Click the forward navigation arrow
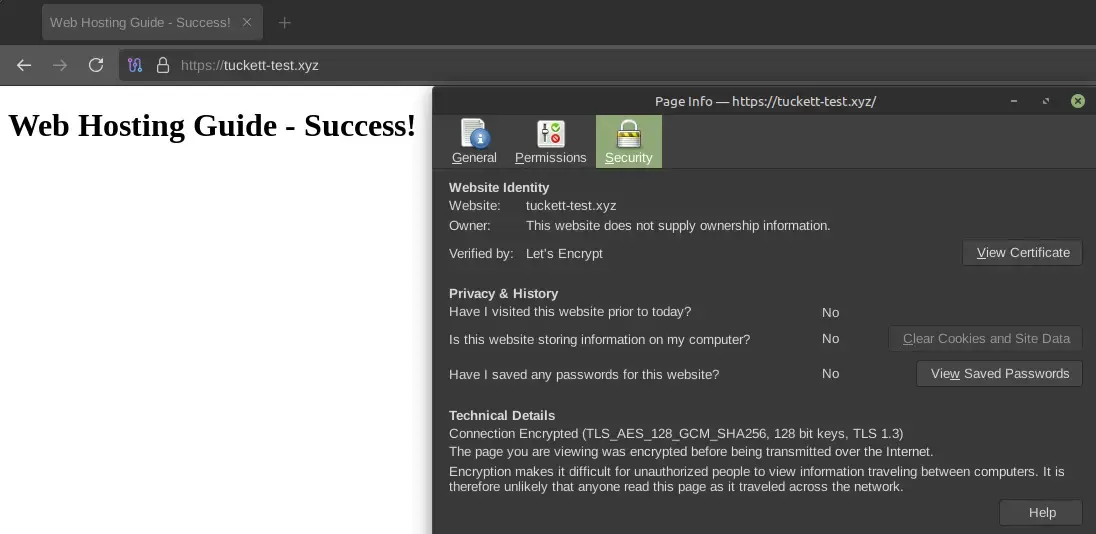Viewport: 1096px width, 534px height. pyautogui.click(x=60, y=65)
